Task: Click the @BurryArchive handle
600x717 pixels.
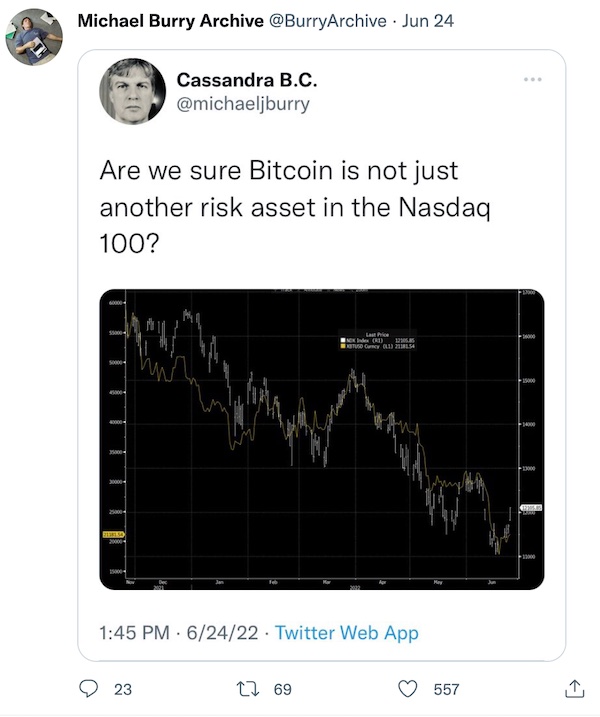Action: pyautogui.click(x=327, y=21)
